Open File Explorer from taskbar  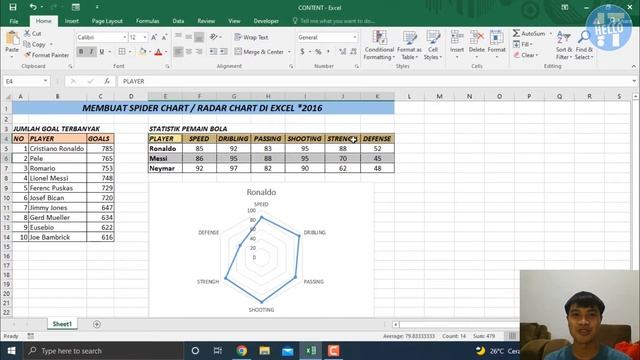pos(264,351)
